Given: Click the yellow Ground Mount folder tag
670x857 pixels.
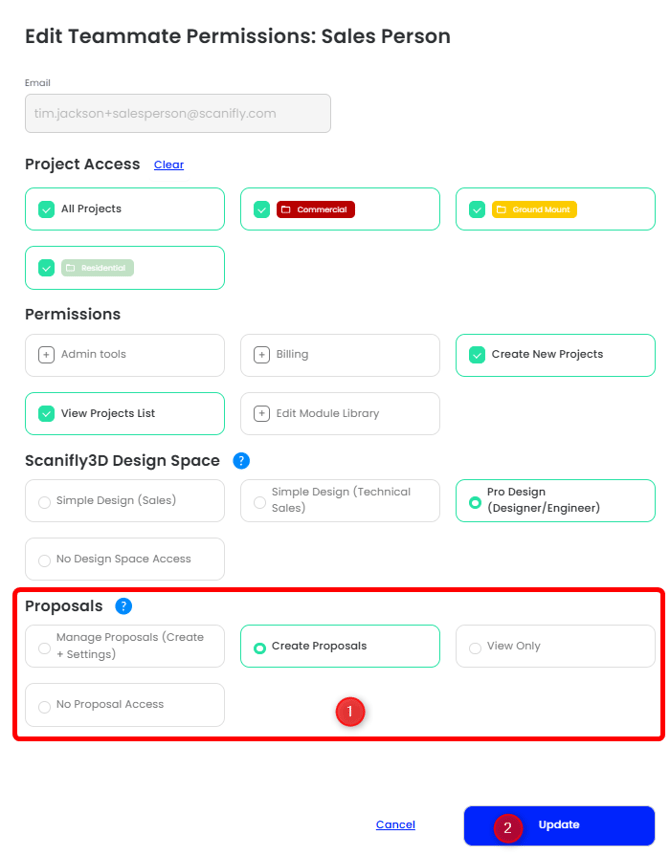Looking at the screenshot, I should click(534, 209).
